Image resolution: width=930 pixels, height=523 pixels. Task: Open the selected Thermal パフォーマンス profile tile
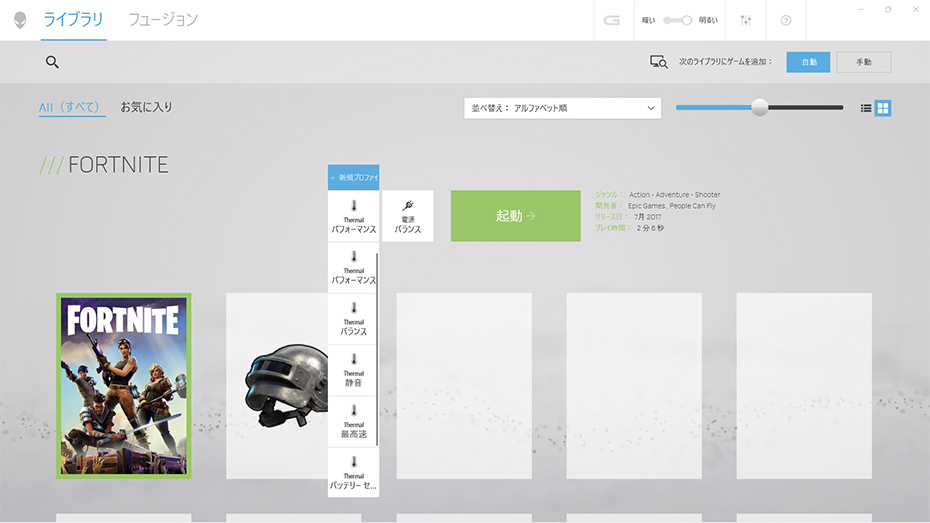[x=353, y=216]
